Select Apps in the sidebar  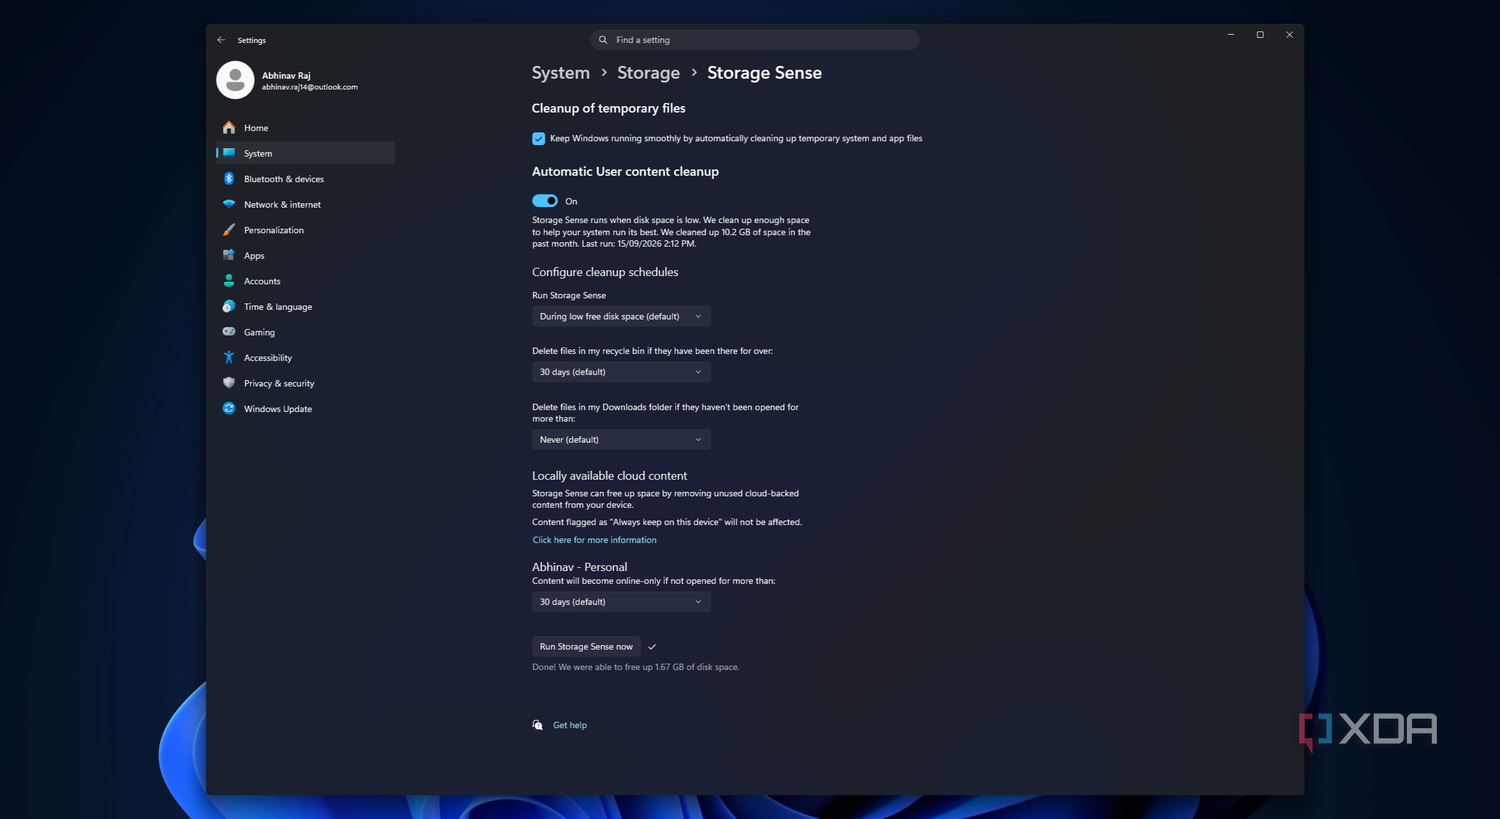pyautogui.click(x=305, y=256)
